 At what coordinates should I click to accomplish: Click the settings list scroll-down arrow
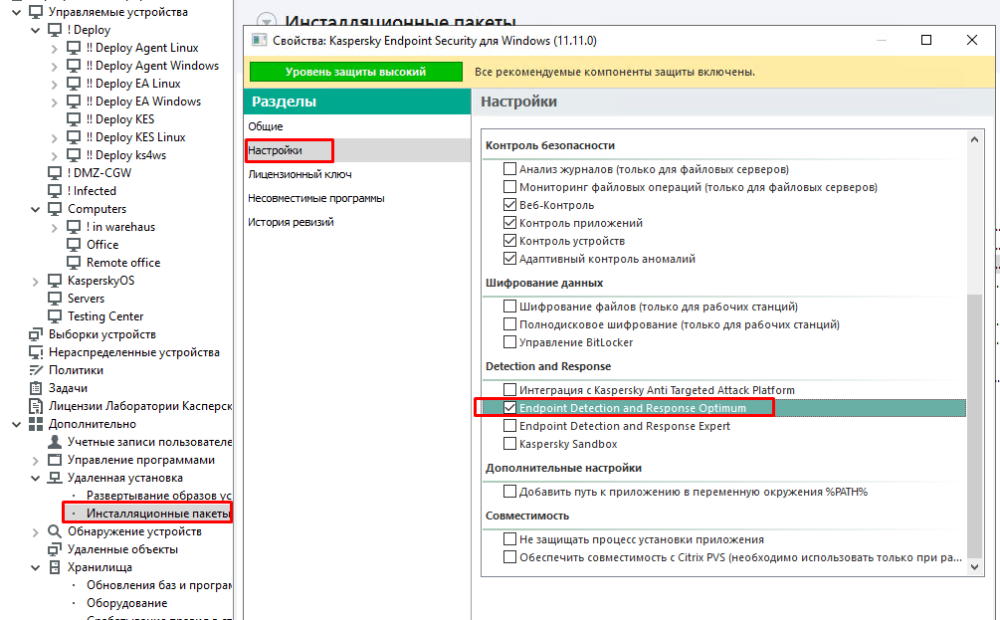(974, 566)
